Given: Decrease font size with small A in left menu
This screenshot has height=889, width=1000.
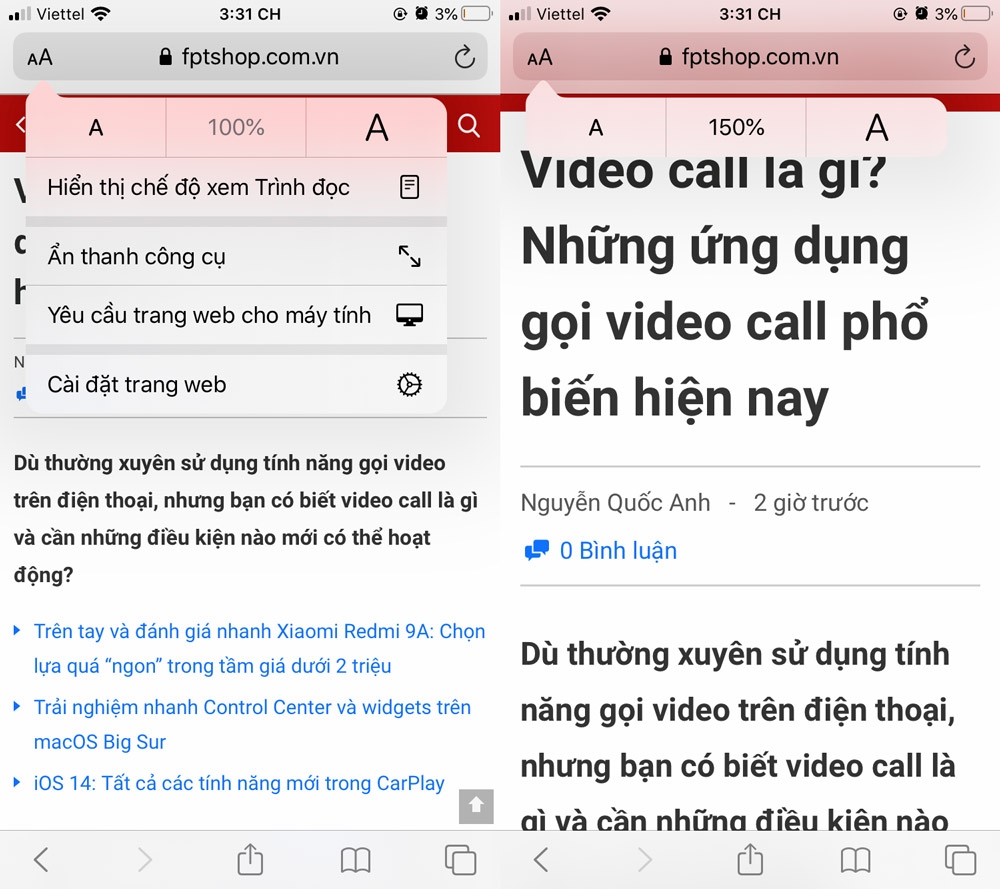Looking at the screenshot, I should [96, 128].
